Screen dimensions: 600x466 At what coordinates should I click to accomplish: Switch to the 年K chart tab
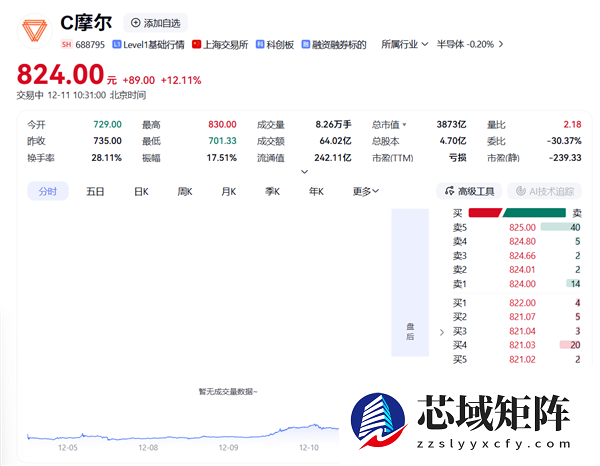click(x=316, y=191)
